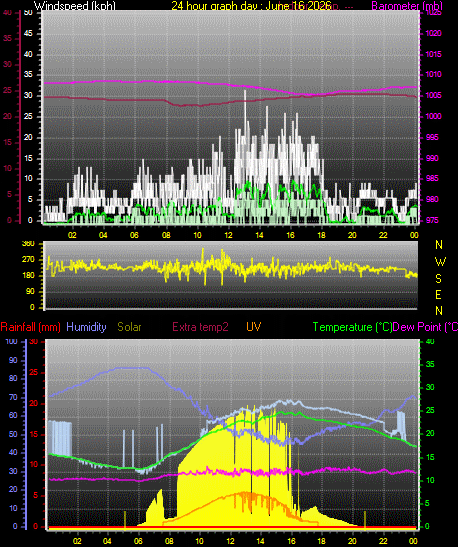Click barometer axis value "990"
458x547 pixels.
(x=432, y=158)
